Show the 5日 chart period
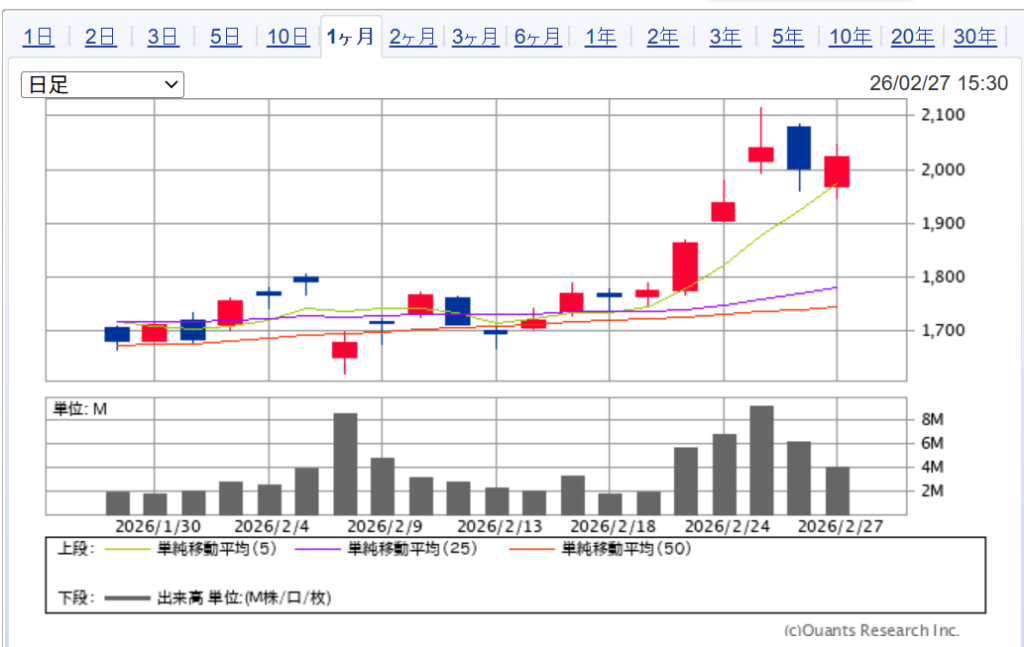1024x647 pixels. click(x=226, y=38)
